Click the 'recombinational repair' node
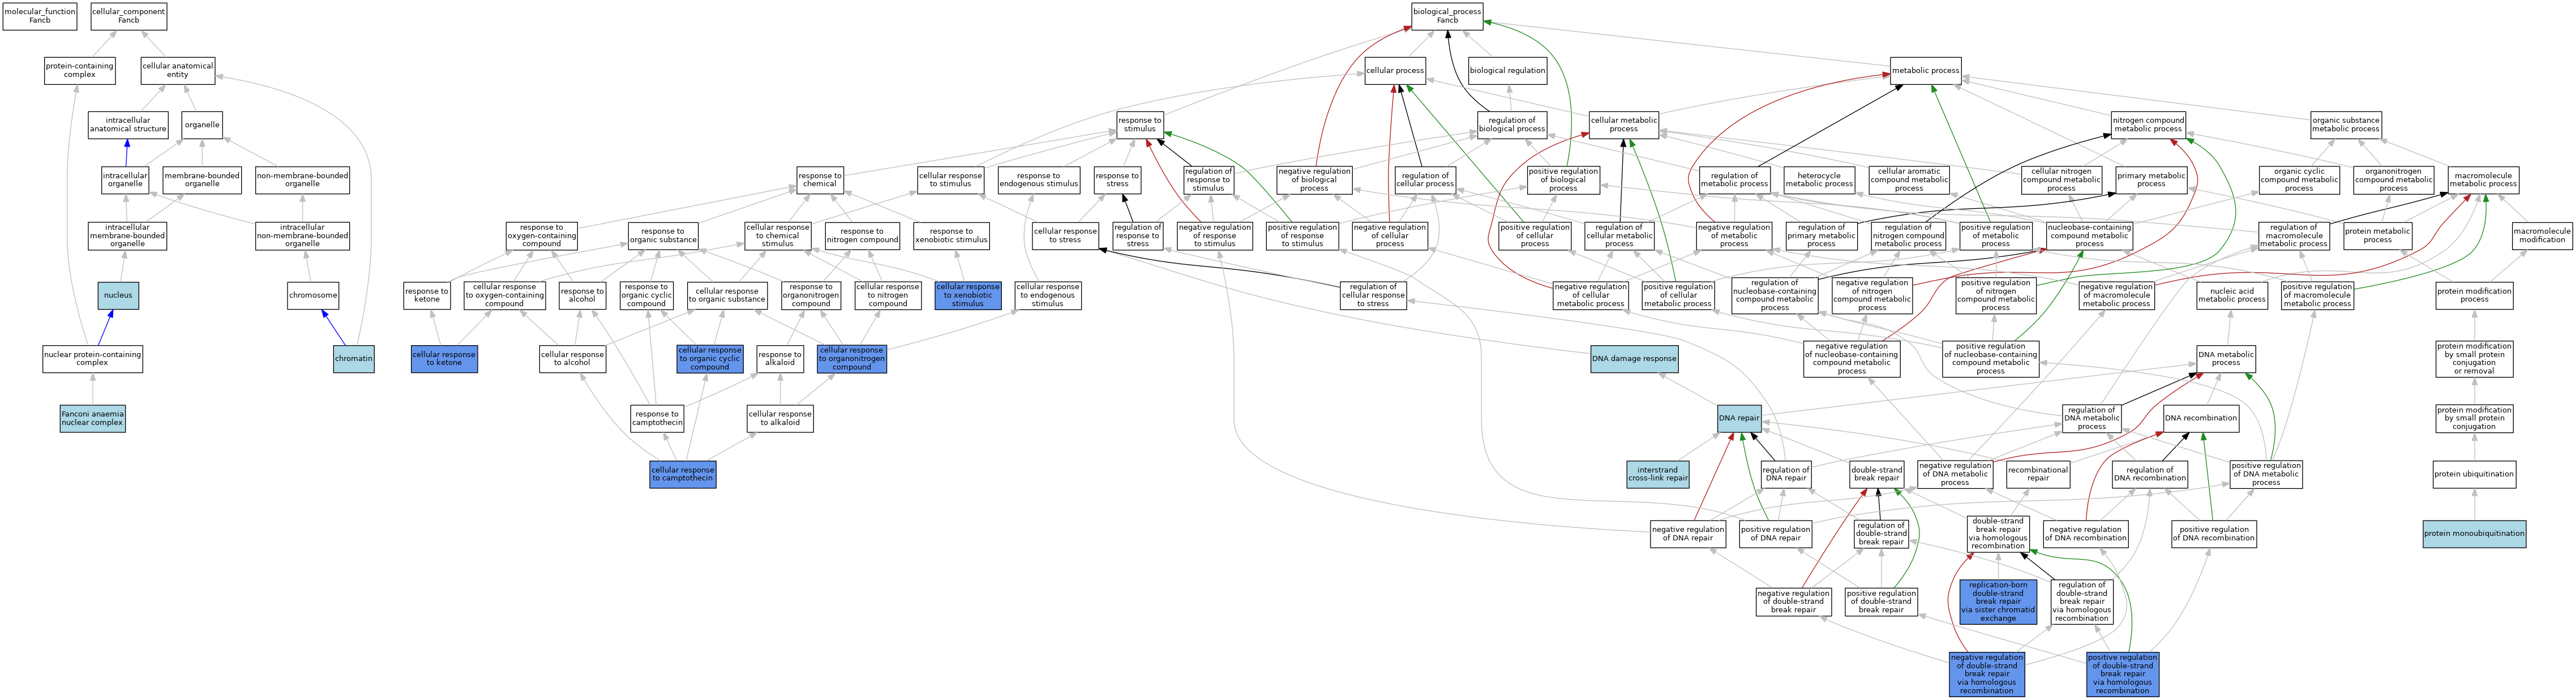The height and width of the screenshot is (700, 2576). click(2038, 474)
